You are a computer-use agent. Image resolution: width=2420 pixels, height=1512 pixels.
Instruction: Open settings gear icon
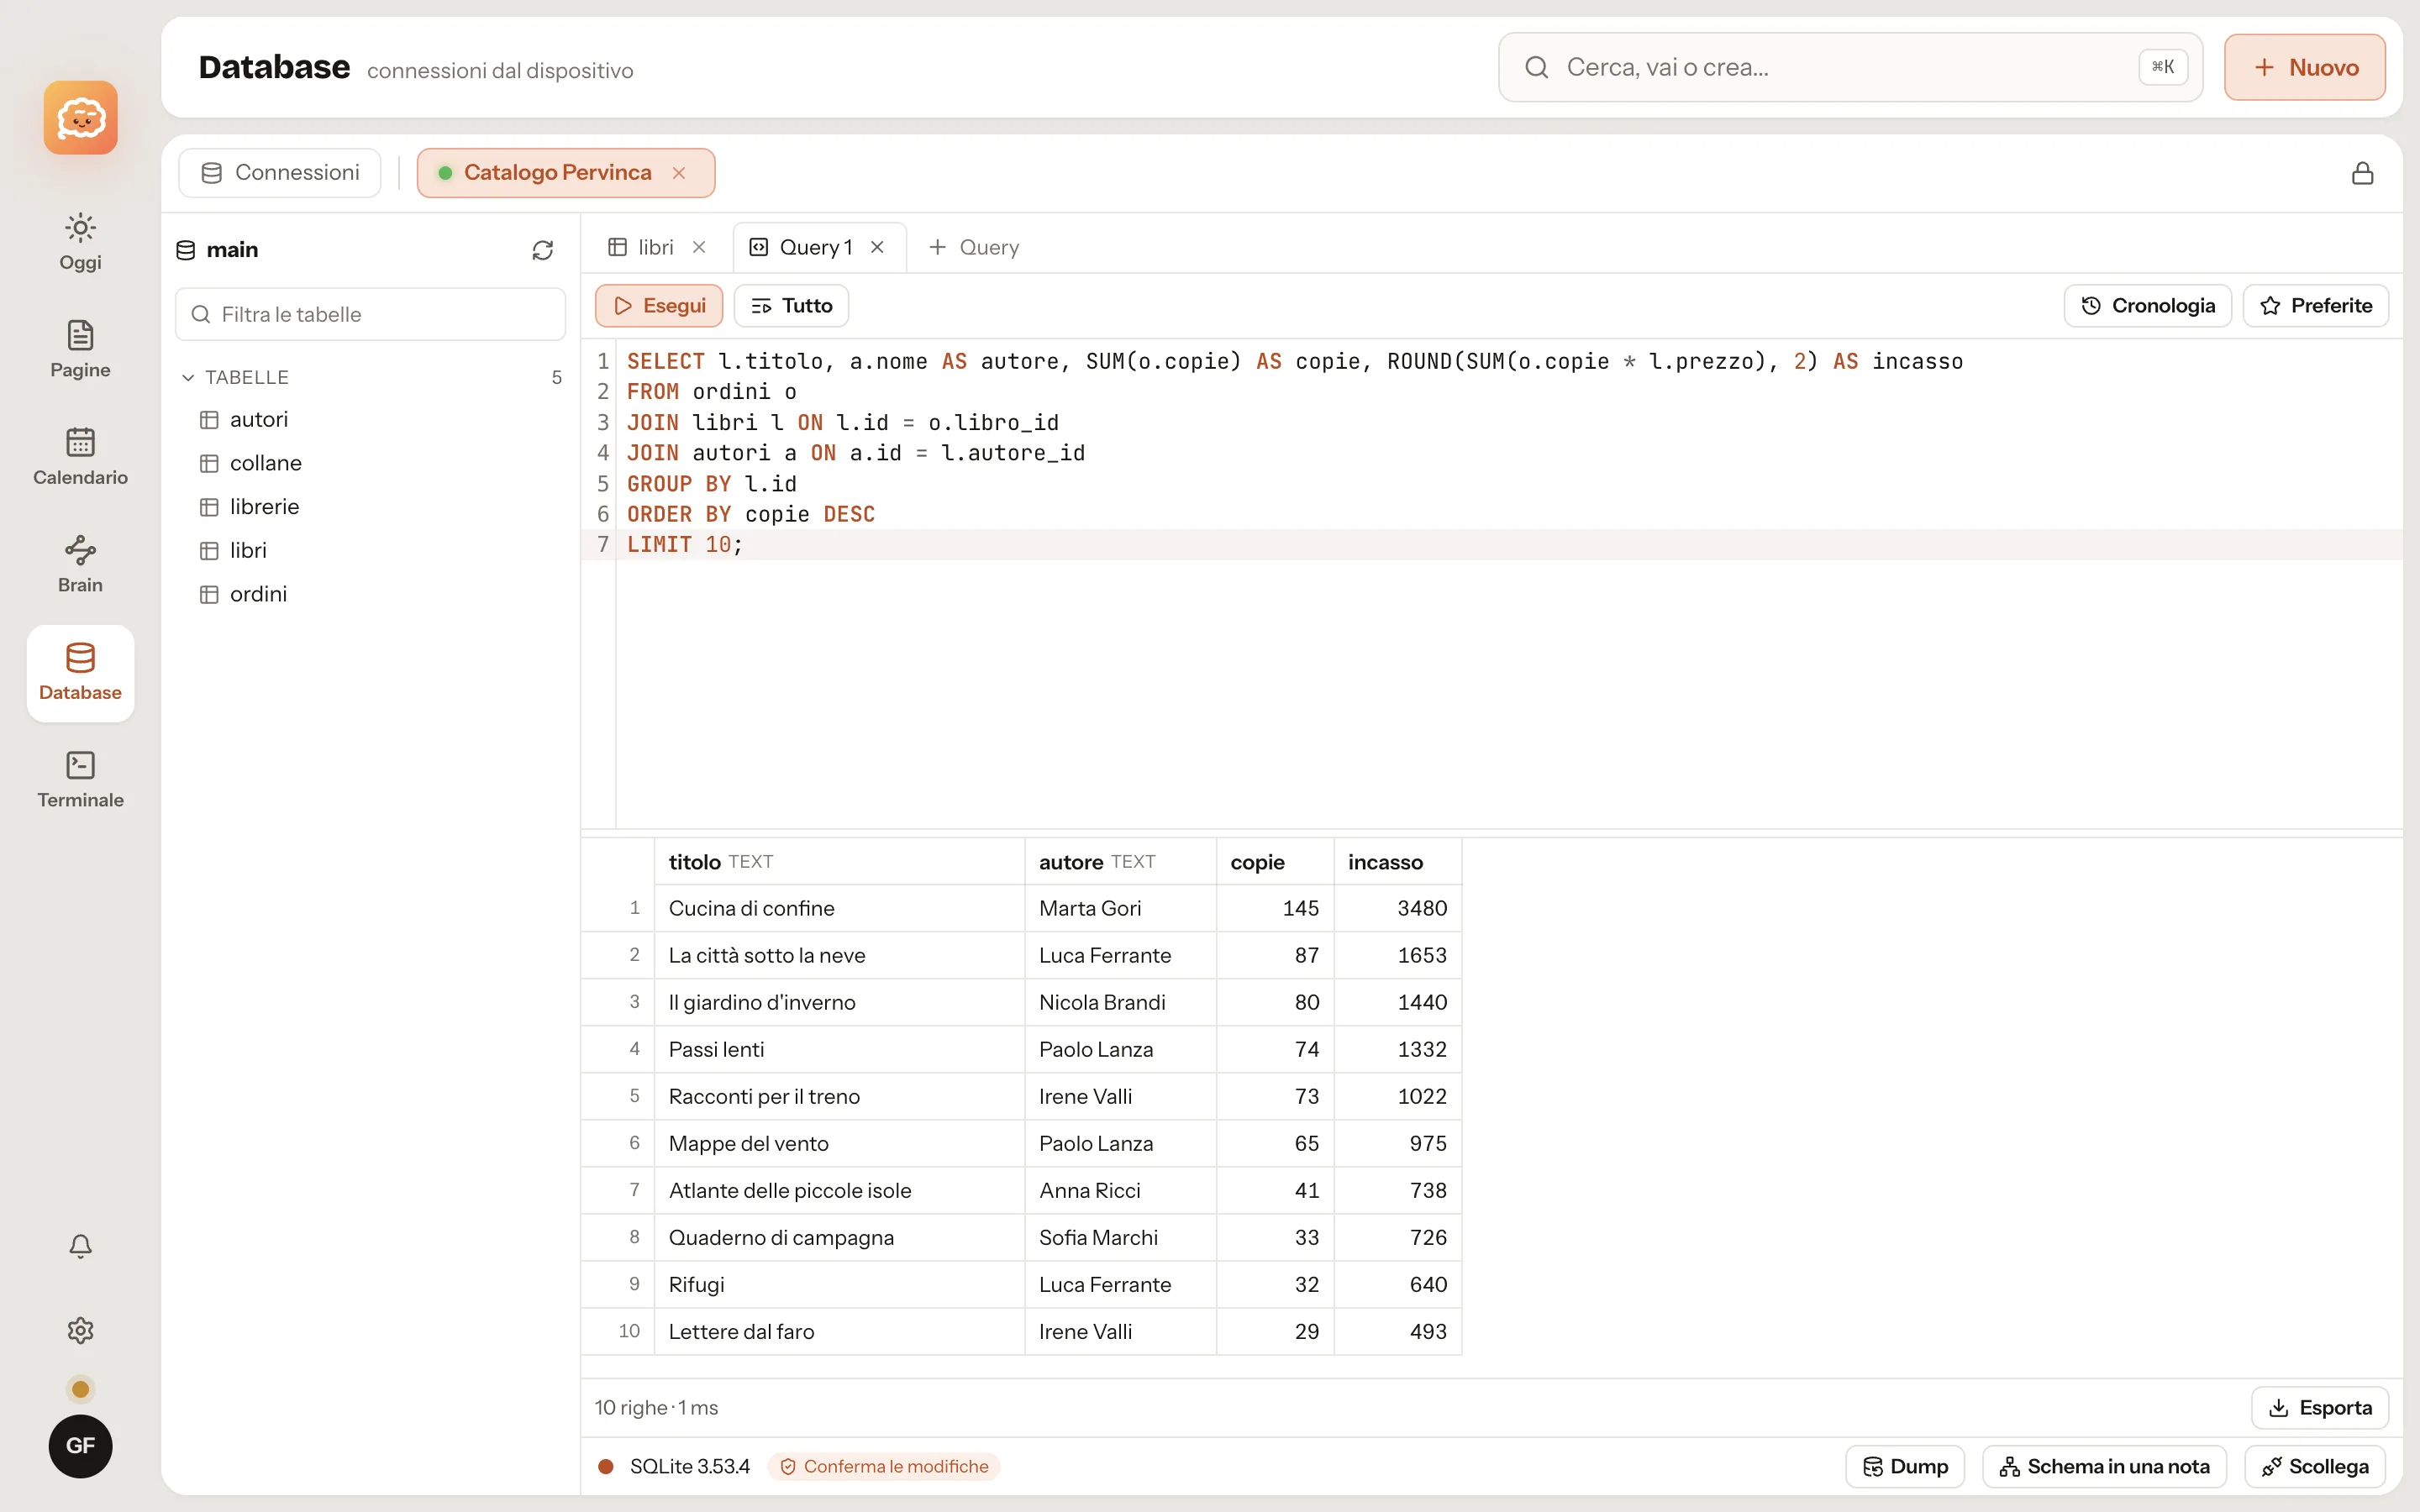click(80, 1330)
